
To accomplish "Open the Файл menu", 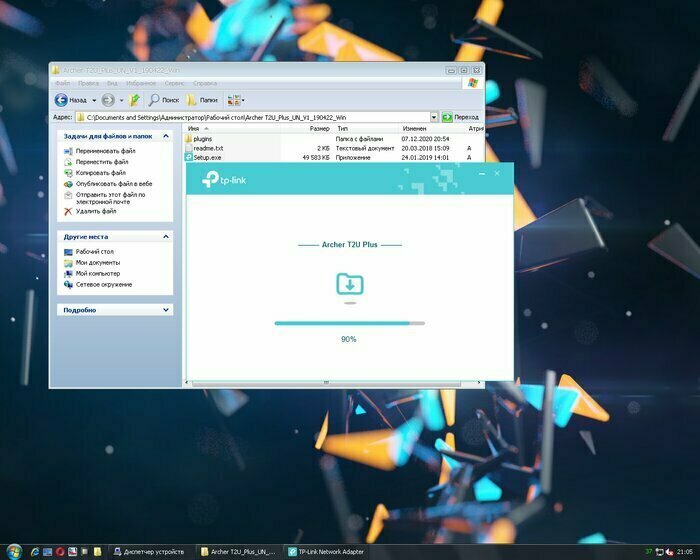I will pos(62,83).
